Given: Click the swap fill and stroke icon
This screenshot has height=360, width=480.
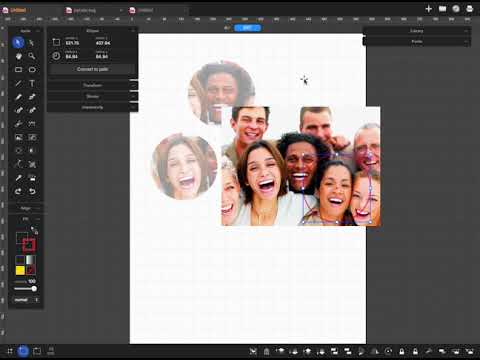Looking at the screenshot, I should 34,230.
